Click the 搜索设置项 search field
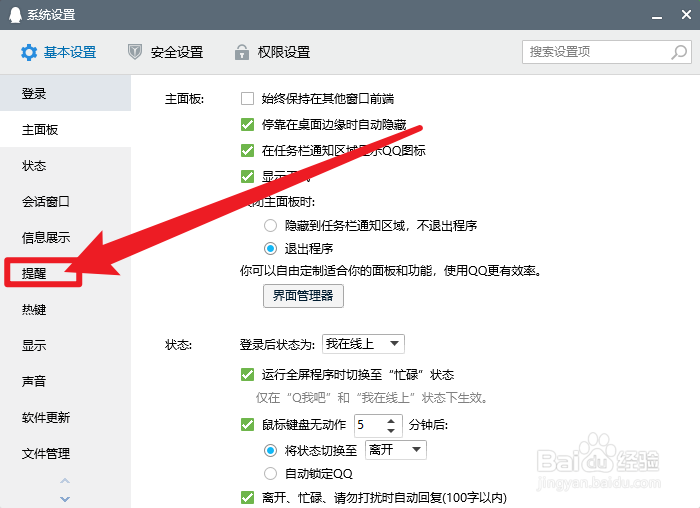The width and height of the screenshot is (700, 508). [606, 52]
